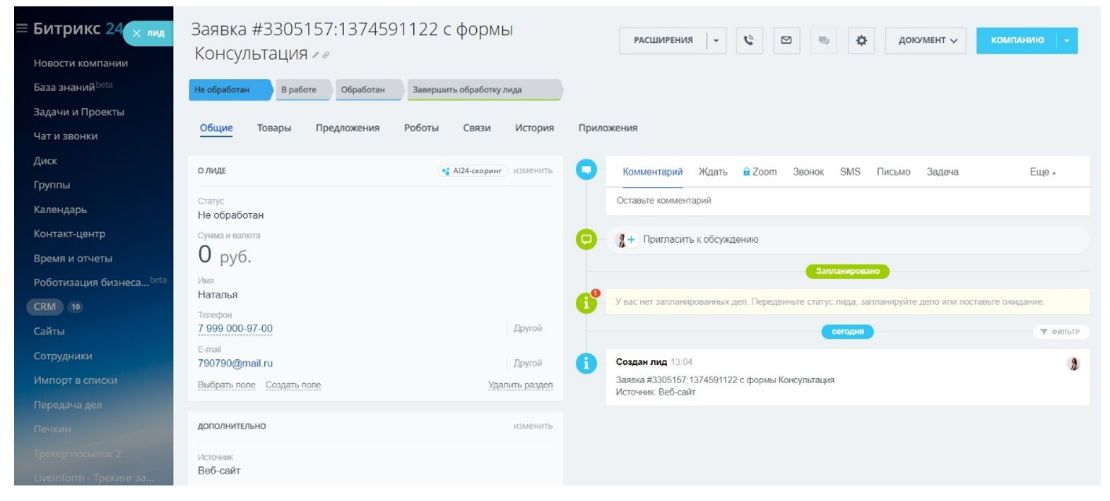Edit the lead title with pencil icon

pyautogui.click(x=316, y=54)
